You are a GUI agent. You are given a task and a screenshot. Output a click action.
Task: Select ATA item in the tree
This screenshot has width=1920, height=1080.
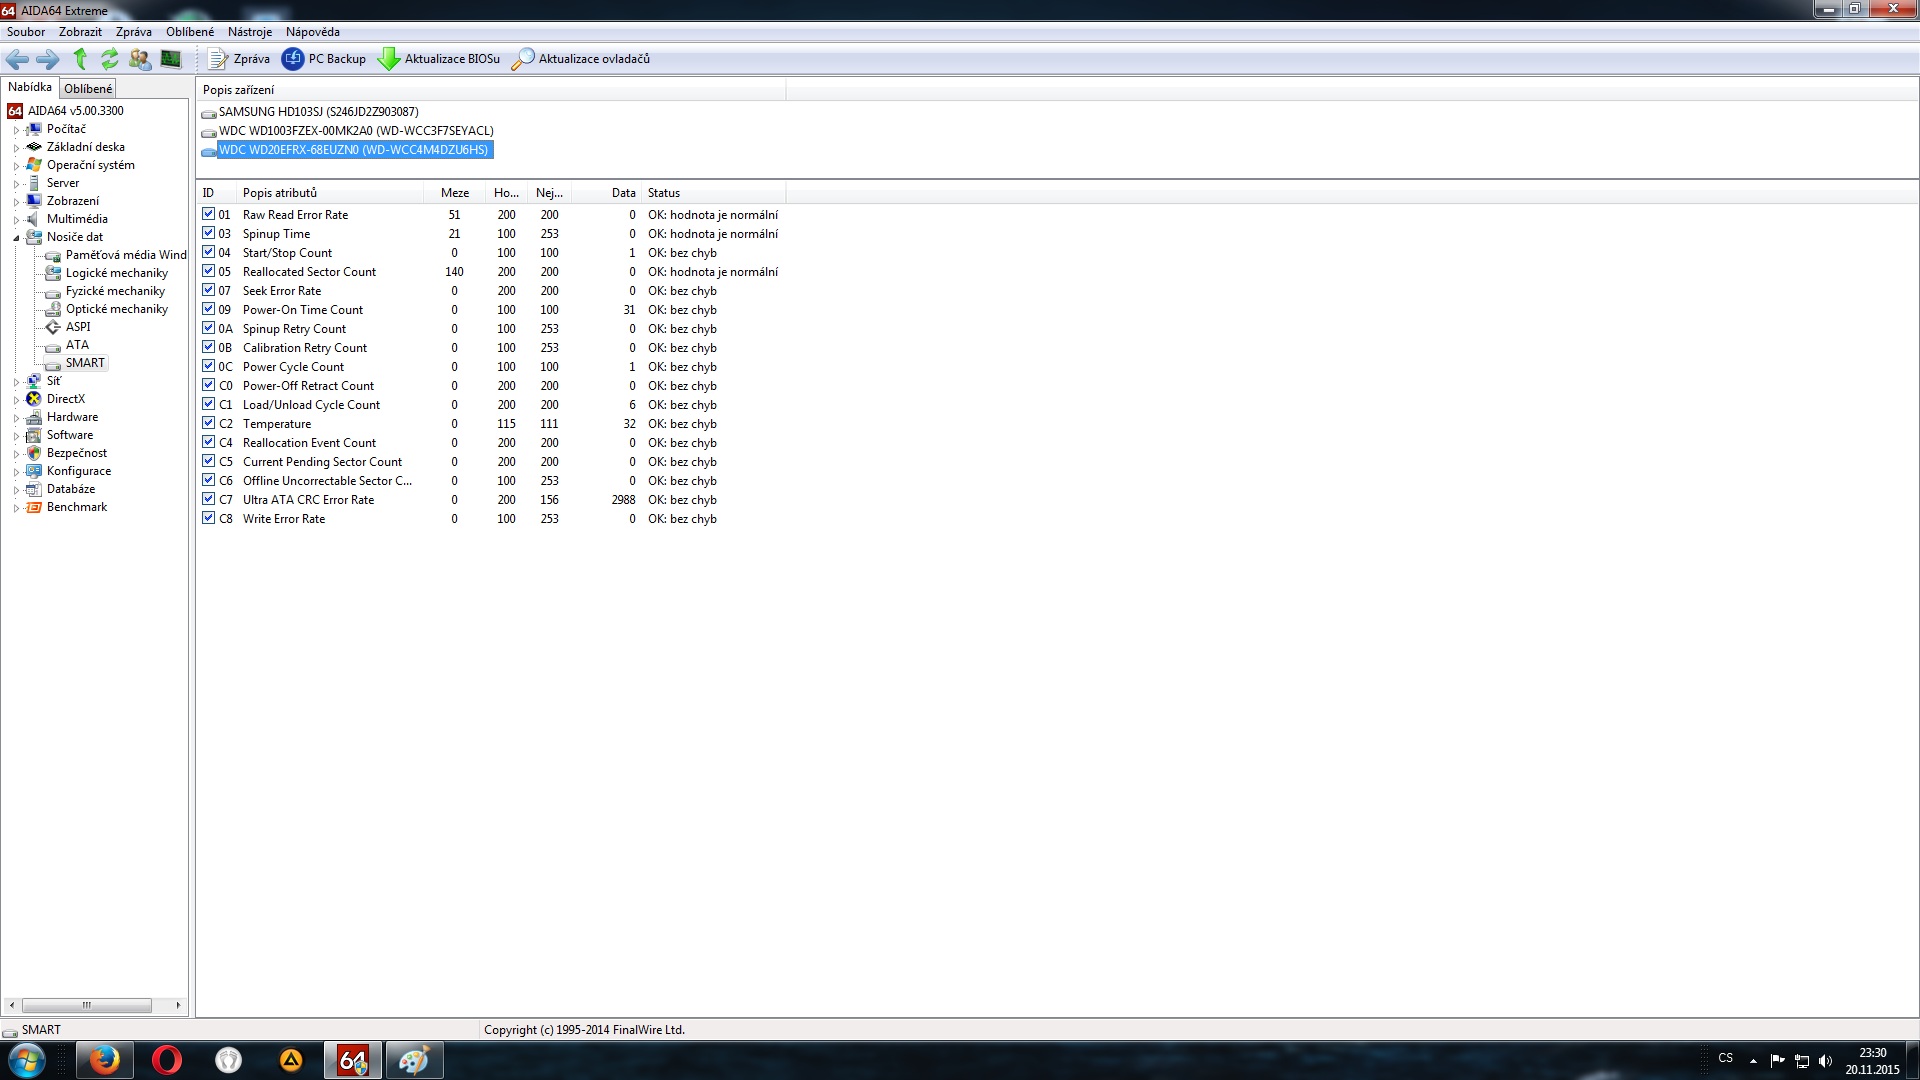click(77, 345)
